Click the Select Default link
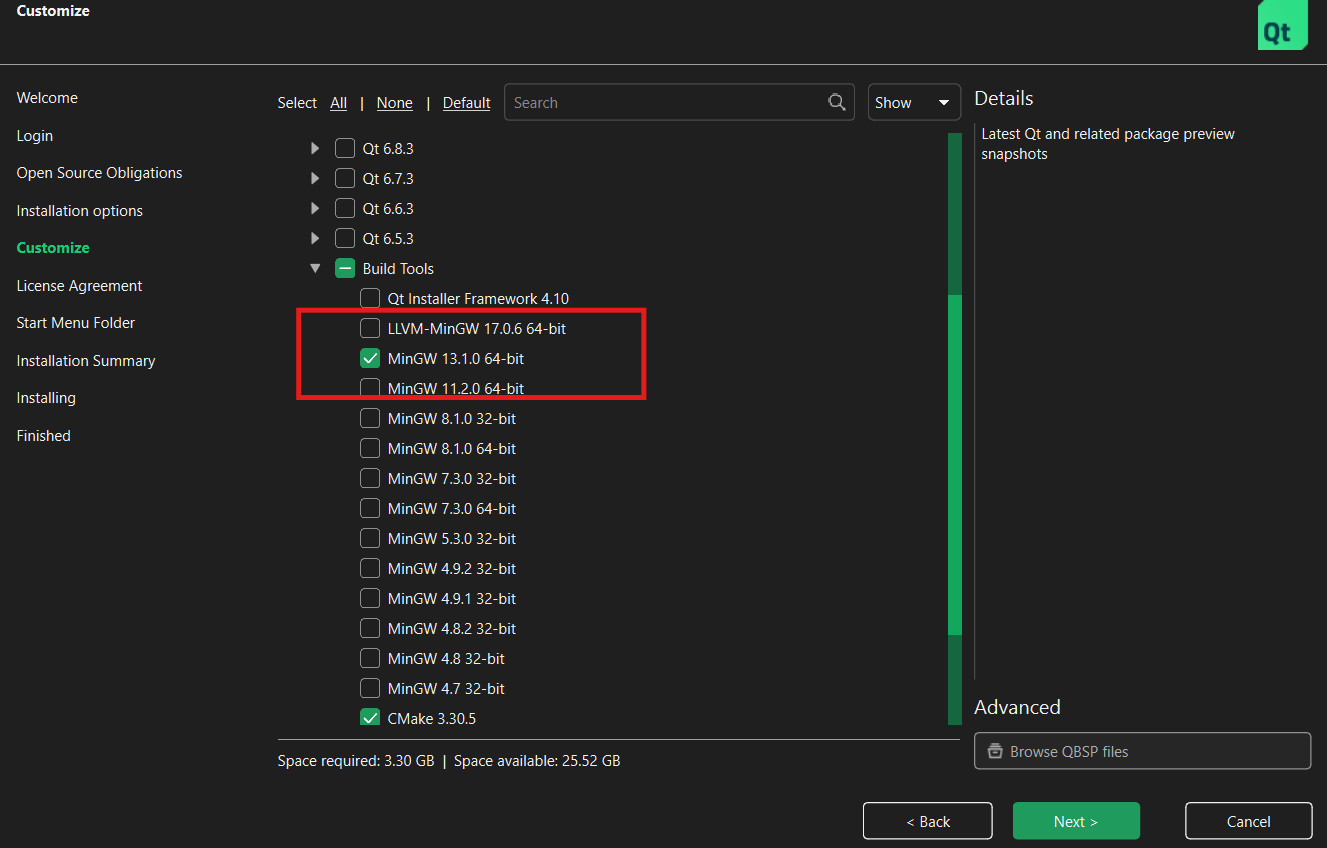1327x848 pixels. [x=467, y=103]
